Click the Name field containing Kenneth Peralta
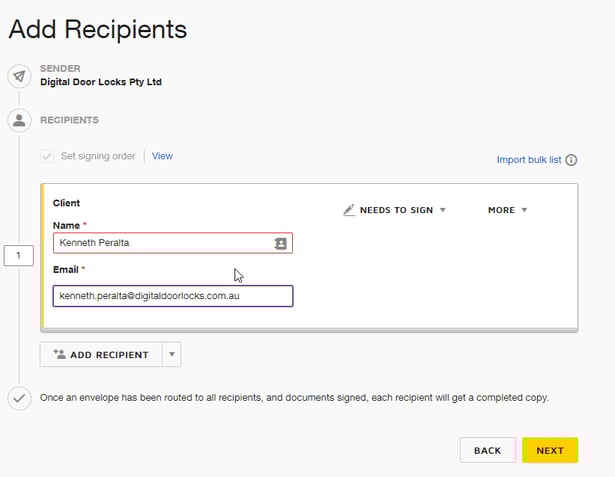615x477 pixels. point(160,243)
